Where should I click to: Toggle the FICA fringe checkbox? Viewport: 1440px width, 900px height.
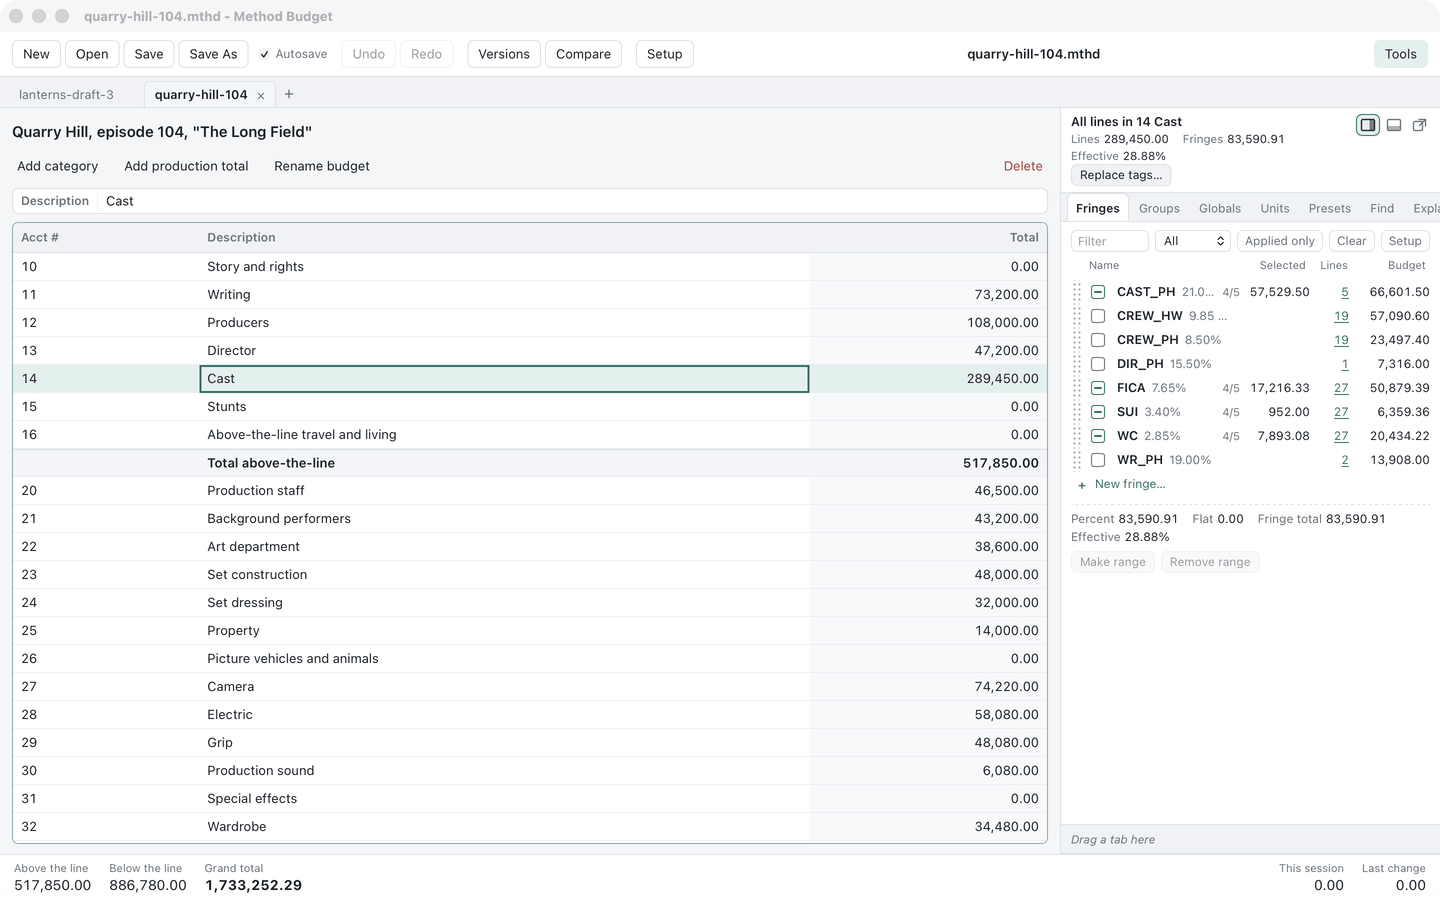(1098, 388)
